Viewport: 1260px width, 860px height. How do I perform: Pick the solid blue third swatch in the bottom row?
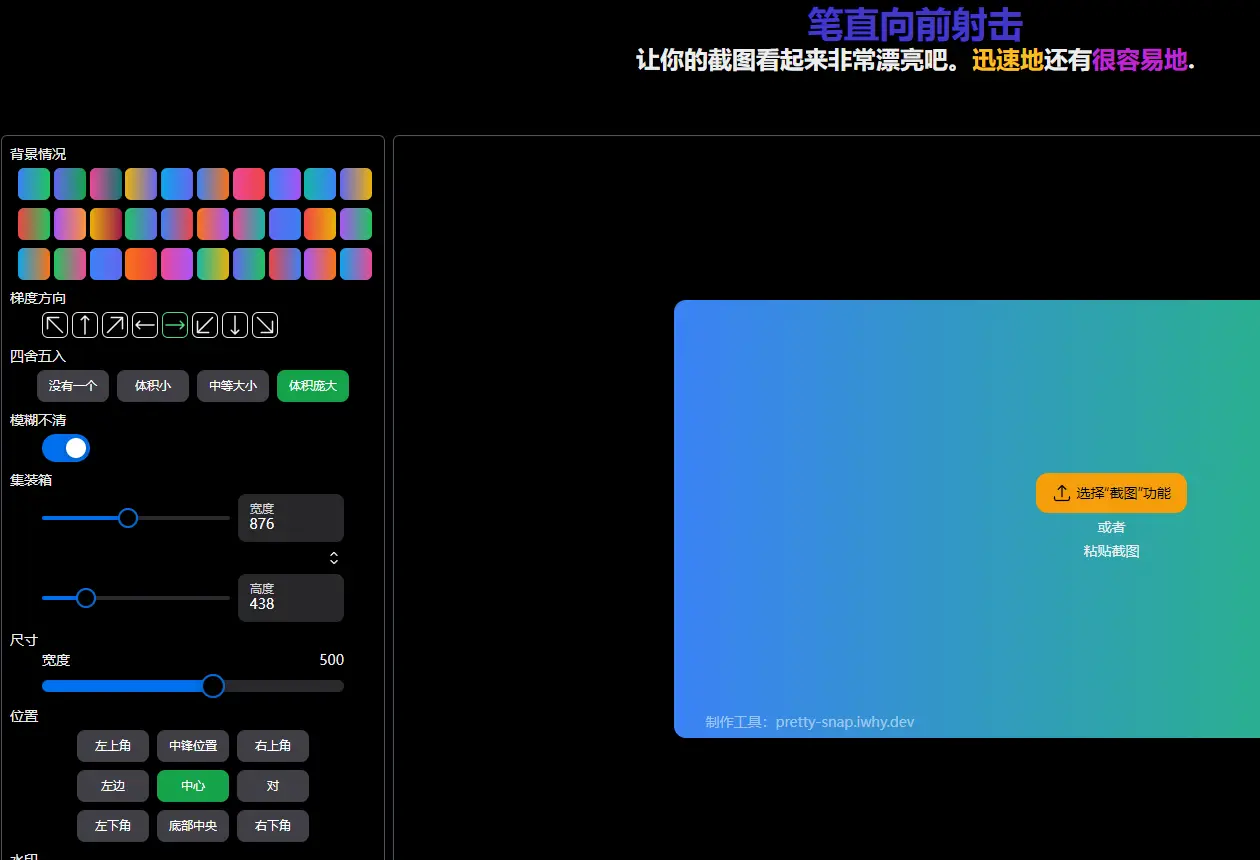point(106,264)
